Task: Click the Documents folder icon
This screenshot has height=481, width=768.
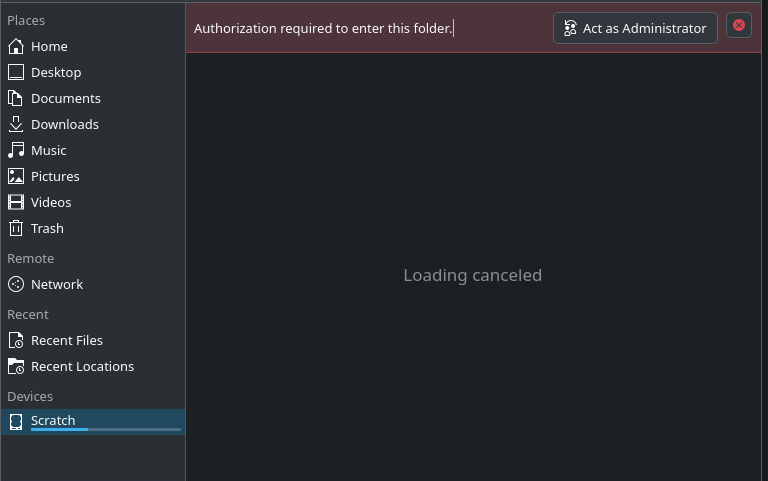Action: (16, 98)
